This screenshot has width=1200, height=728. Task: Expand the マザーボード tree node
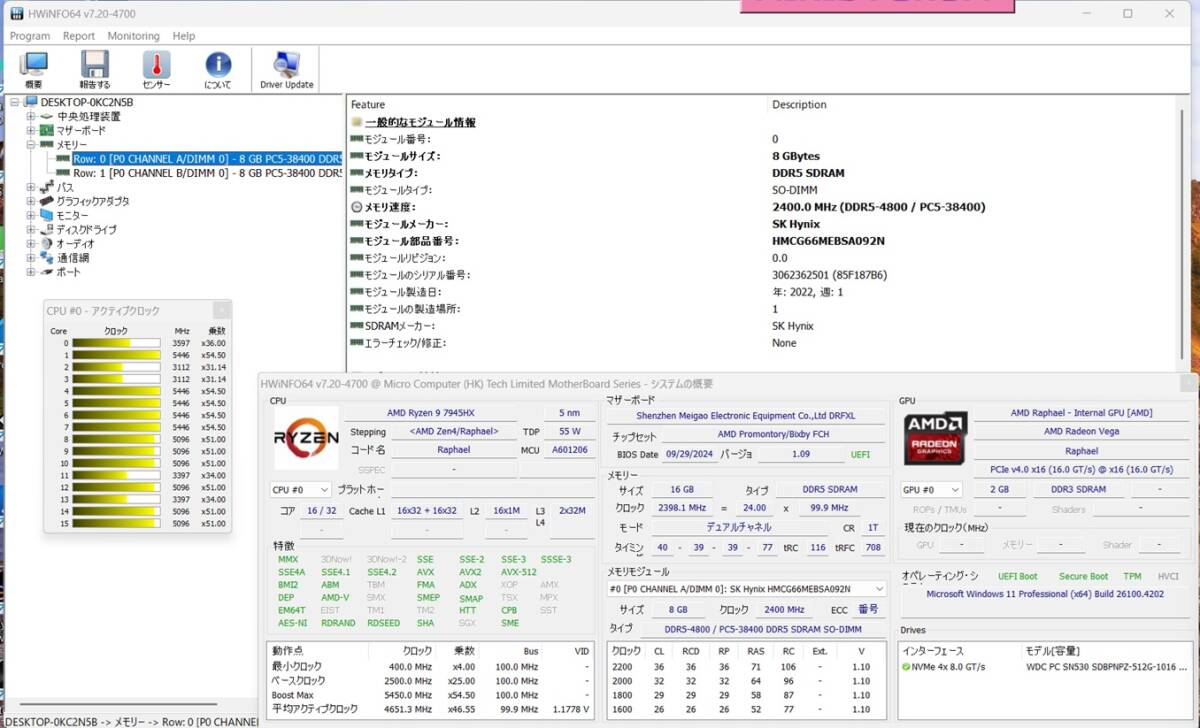coord(31,131)
